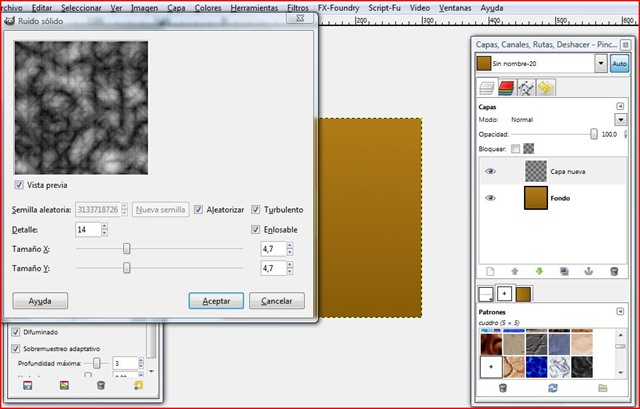Create a new layer with the page icon
This screenshot has width=640, height=409.
pyautogui.click(x=490, y=271)
